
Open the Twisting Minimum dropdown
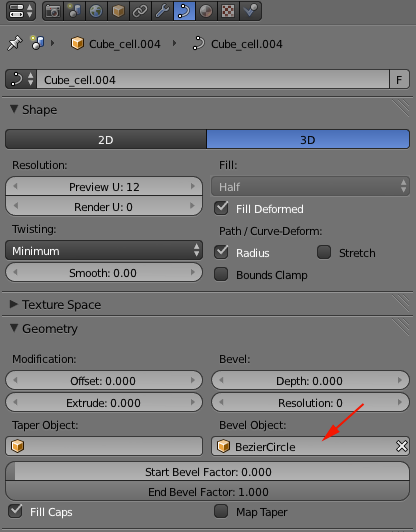[104, 251]
